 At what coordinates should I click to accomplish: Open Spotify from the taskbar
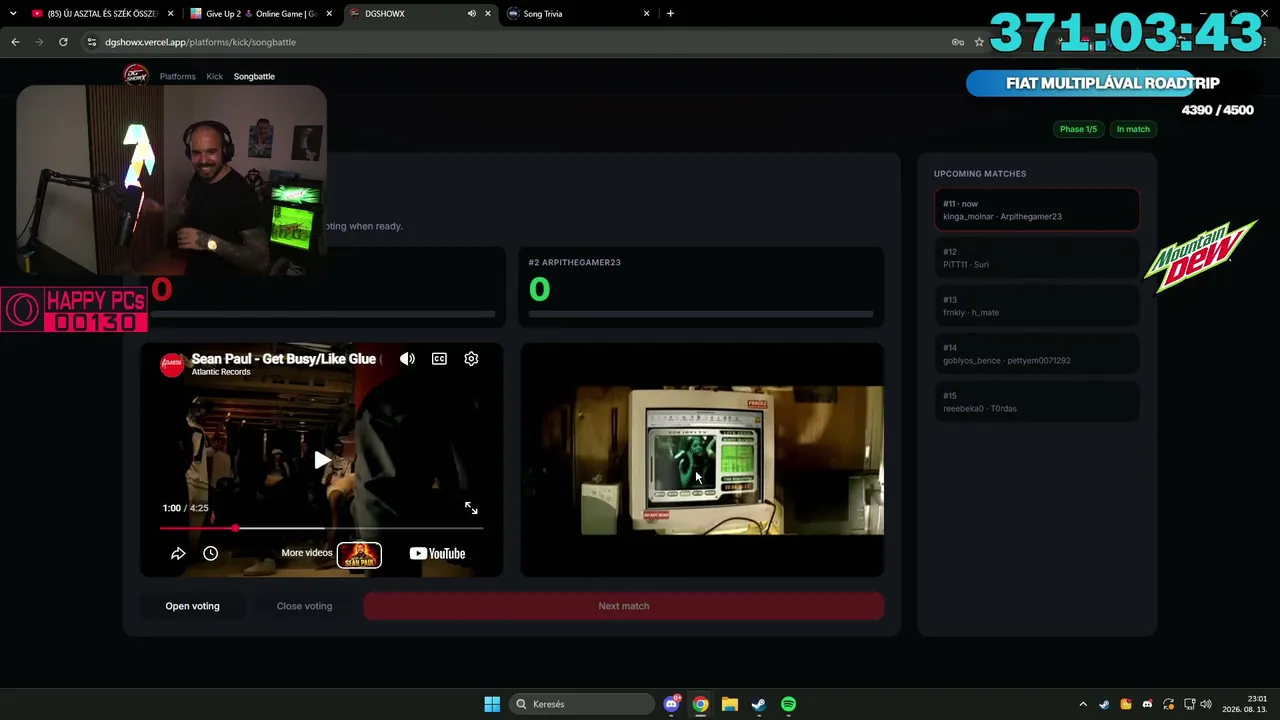(788, 704)
